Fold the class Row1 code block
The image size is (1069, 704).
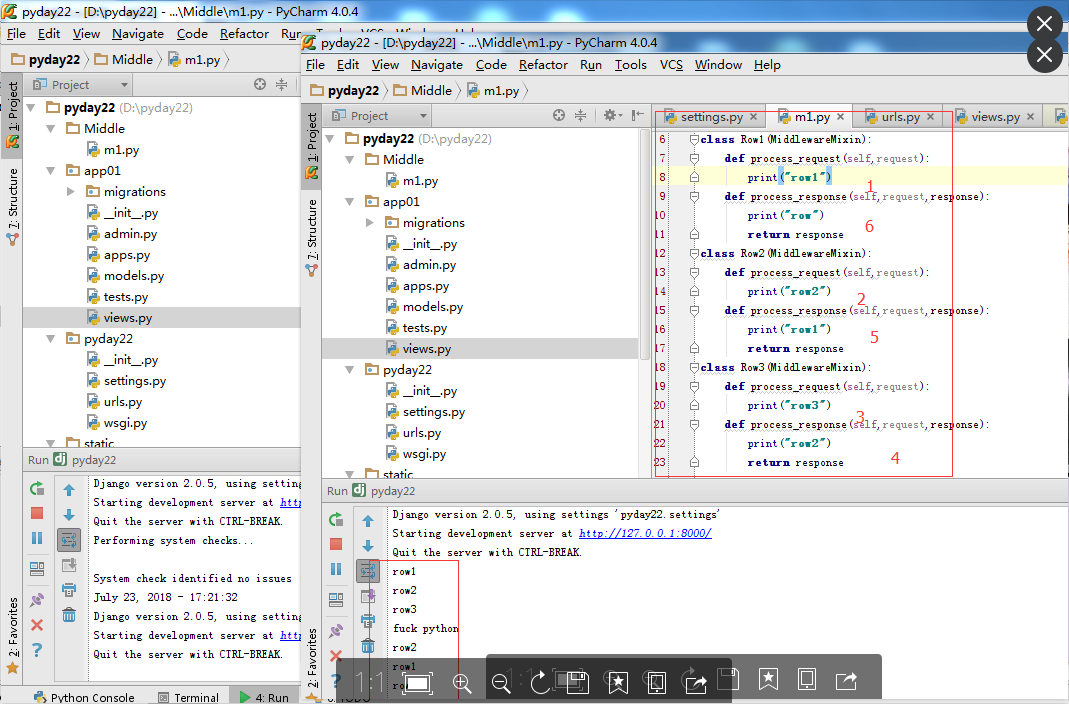click(x=694, y=140)
